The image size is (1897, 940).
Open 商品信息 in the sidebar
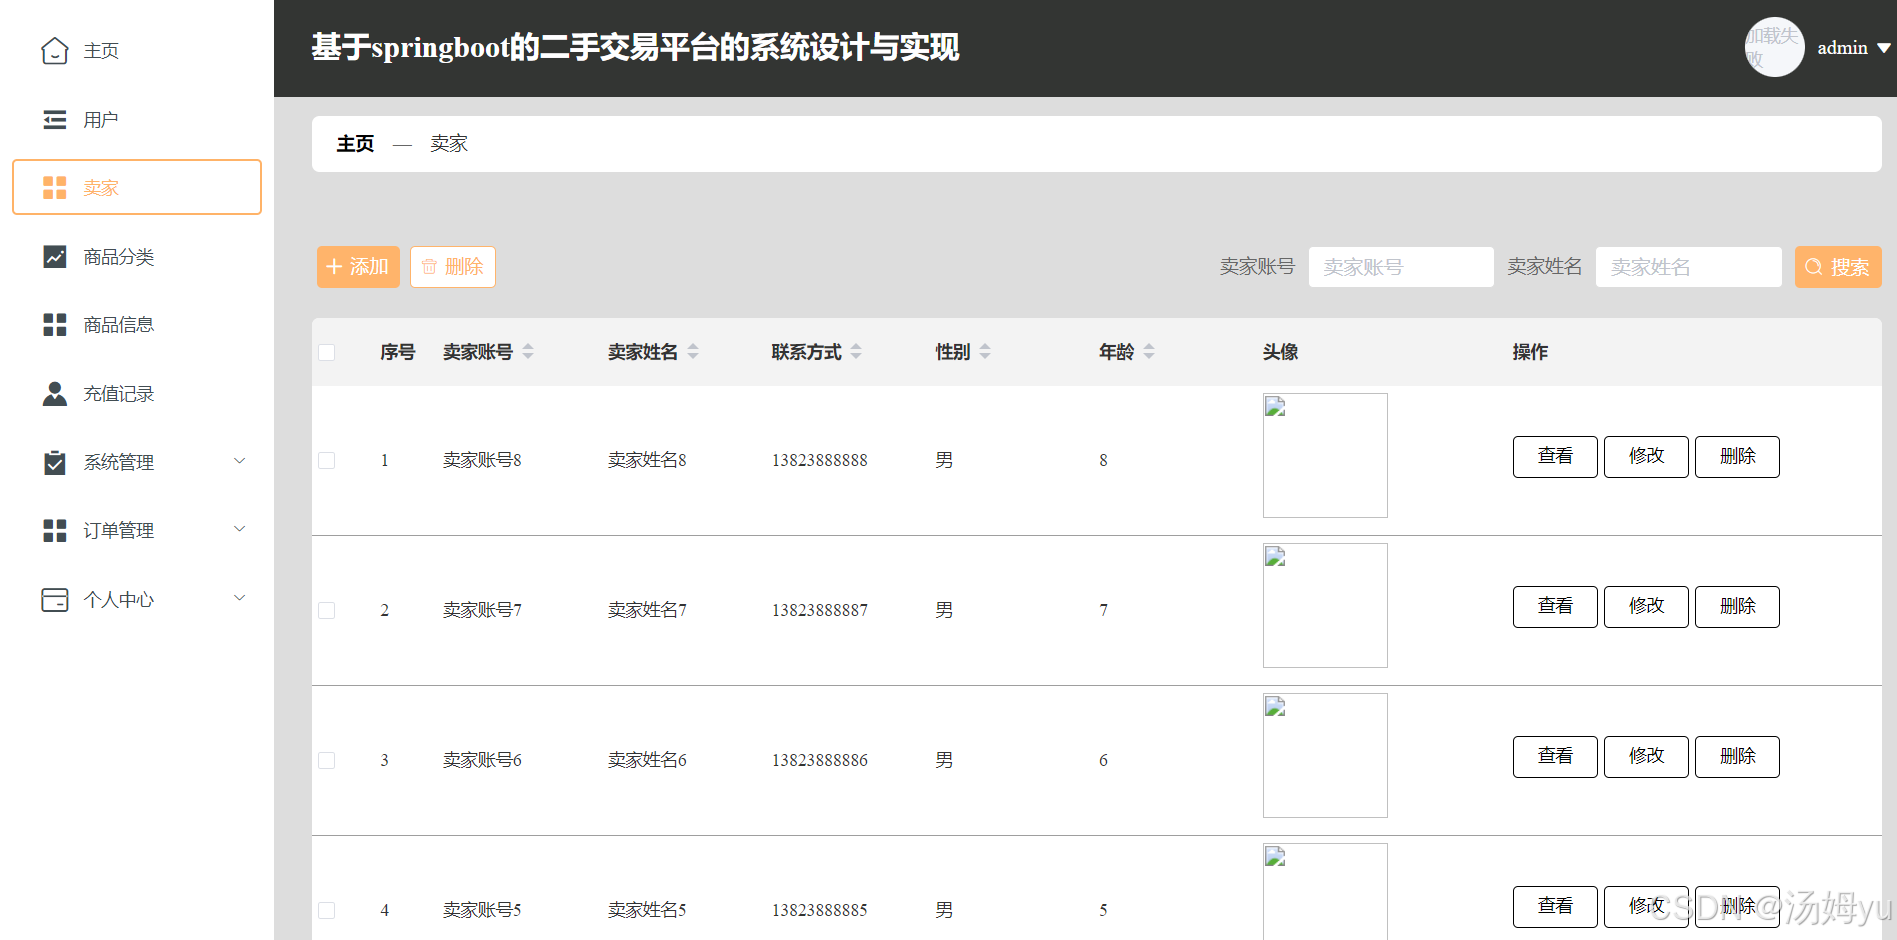tap(137, 325)
